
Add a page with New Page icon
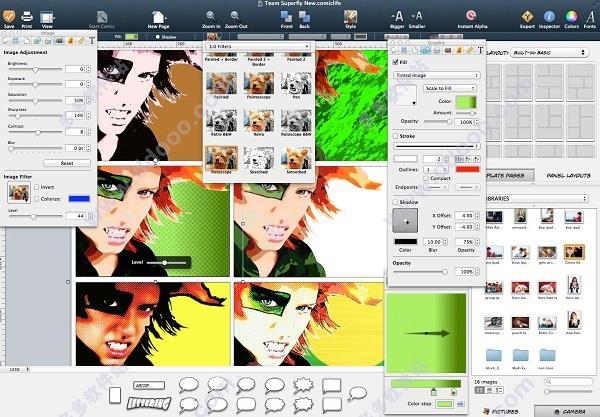[158, 18]
